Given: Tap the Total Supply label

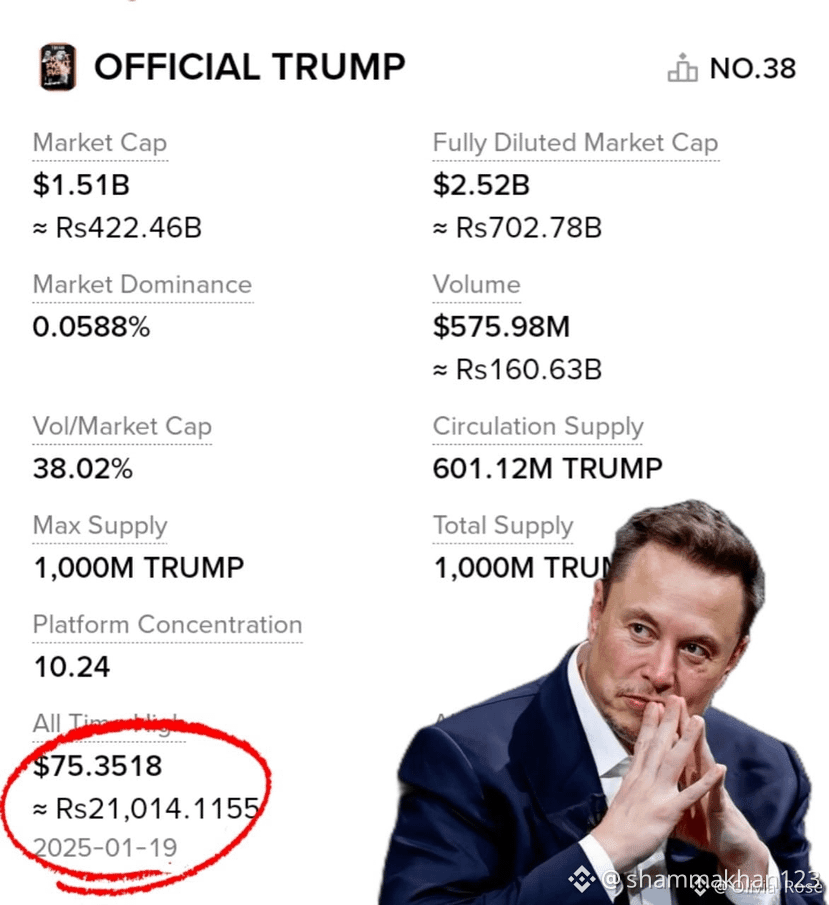Looking at the screenshot, I should 503,526.
